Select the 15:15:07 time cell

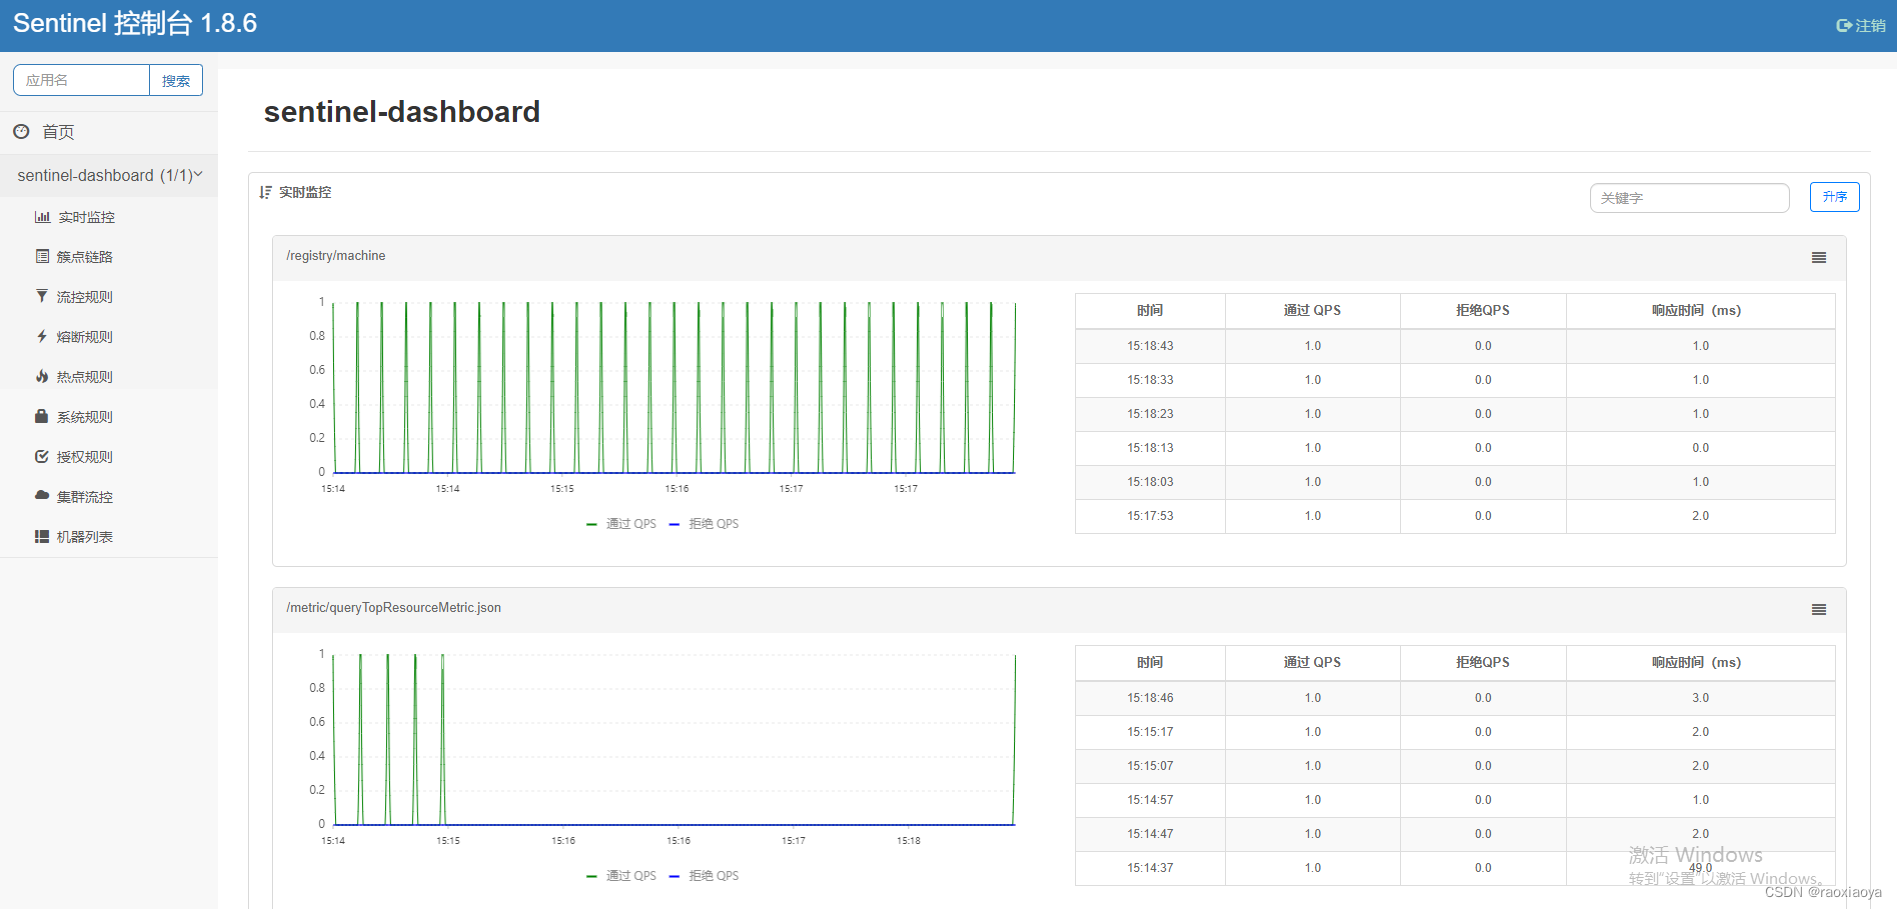click(1150, 766)
